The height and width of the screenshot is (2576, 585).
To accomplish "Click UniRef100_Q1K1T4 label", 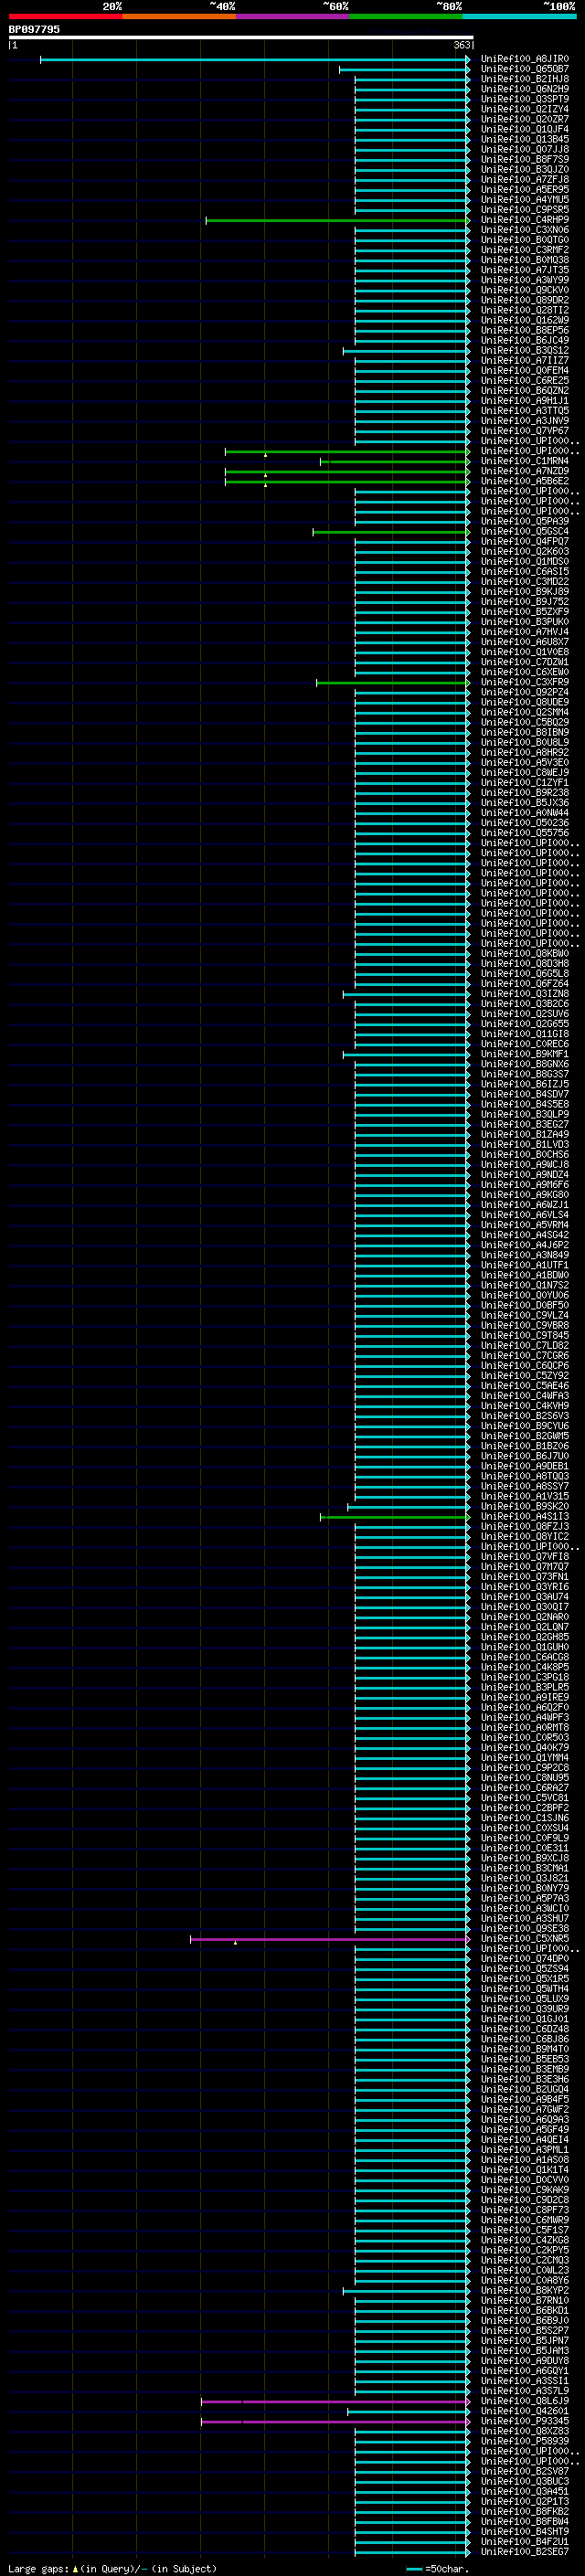I will (x=525, y=2170).
